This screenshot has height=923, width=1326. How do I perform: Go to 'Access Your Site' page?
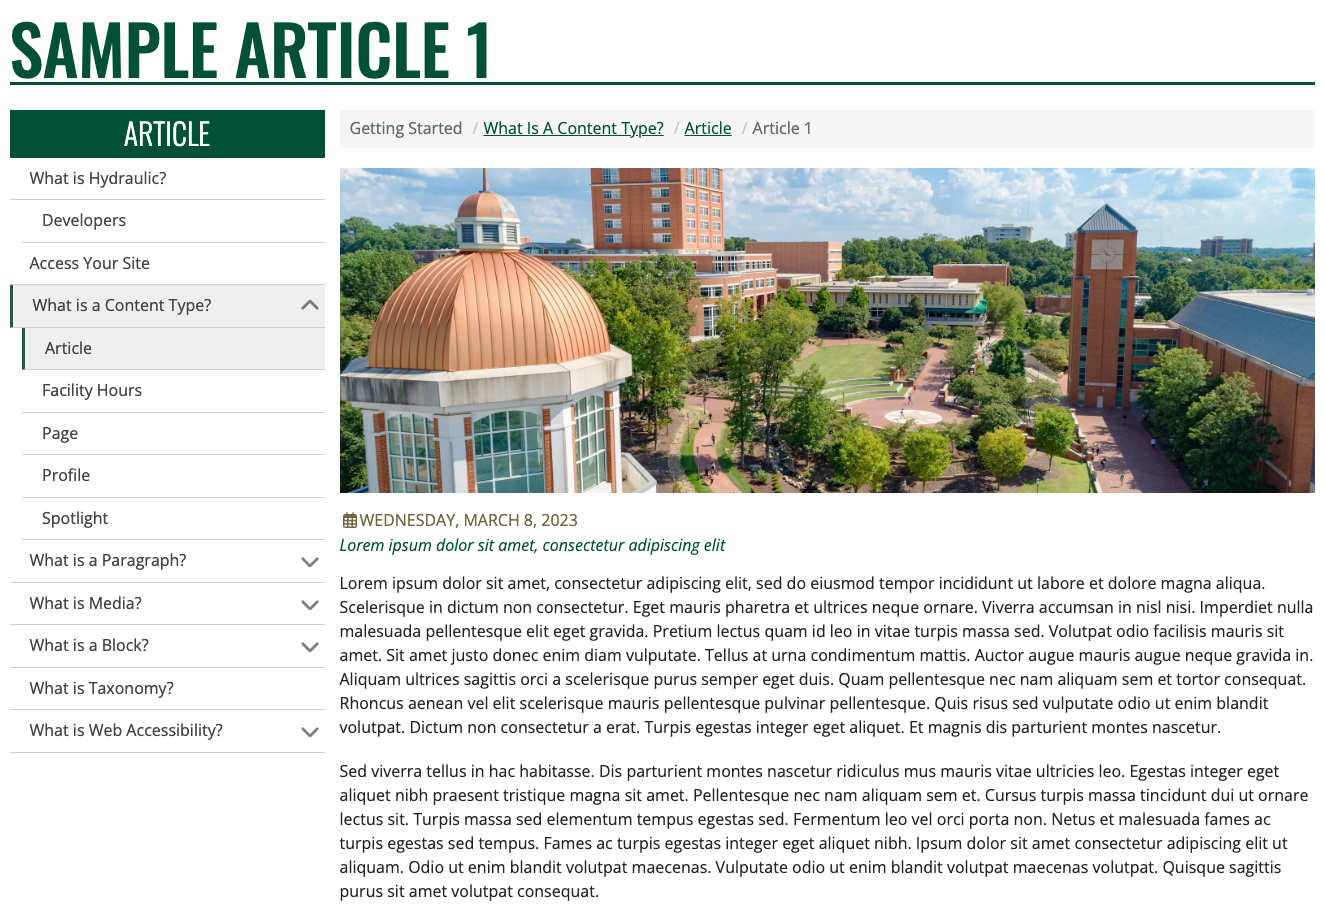tap(90, 263)
